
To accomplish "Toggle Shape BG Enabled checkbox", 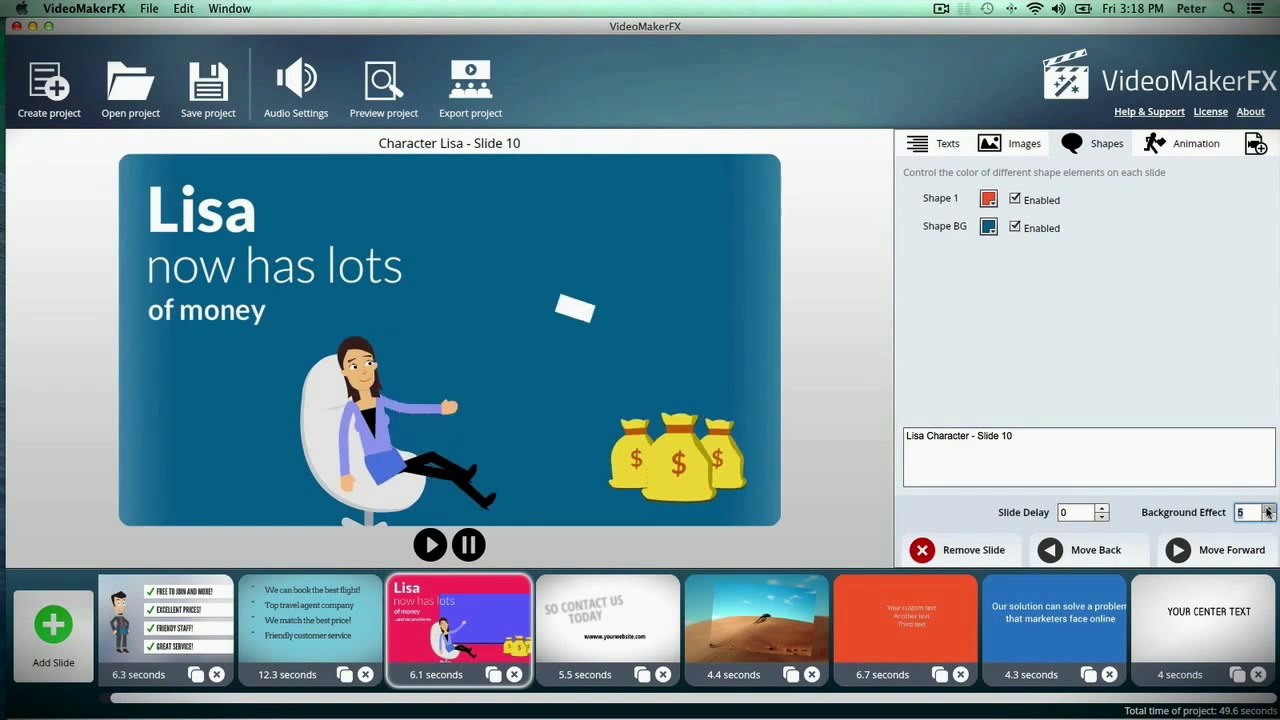I will [x=1015, y=227].
